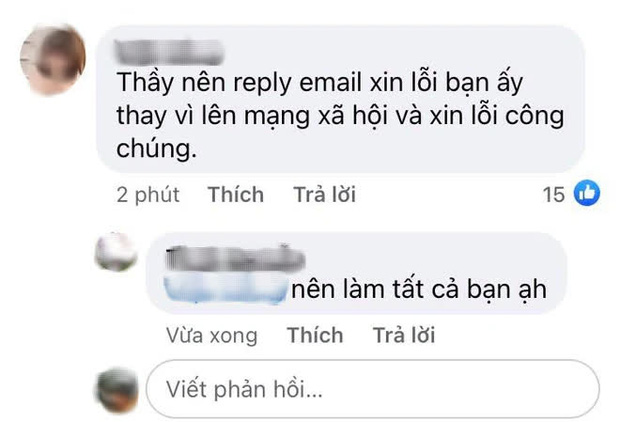Like the reply 'nên làm tất cả bạn ạh'
Image resolution: width=620 pixels, height=422 pixels.
315,335
